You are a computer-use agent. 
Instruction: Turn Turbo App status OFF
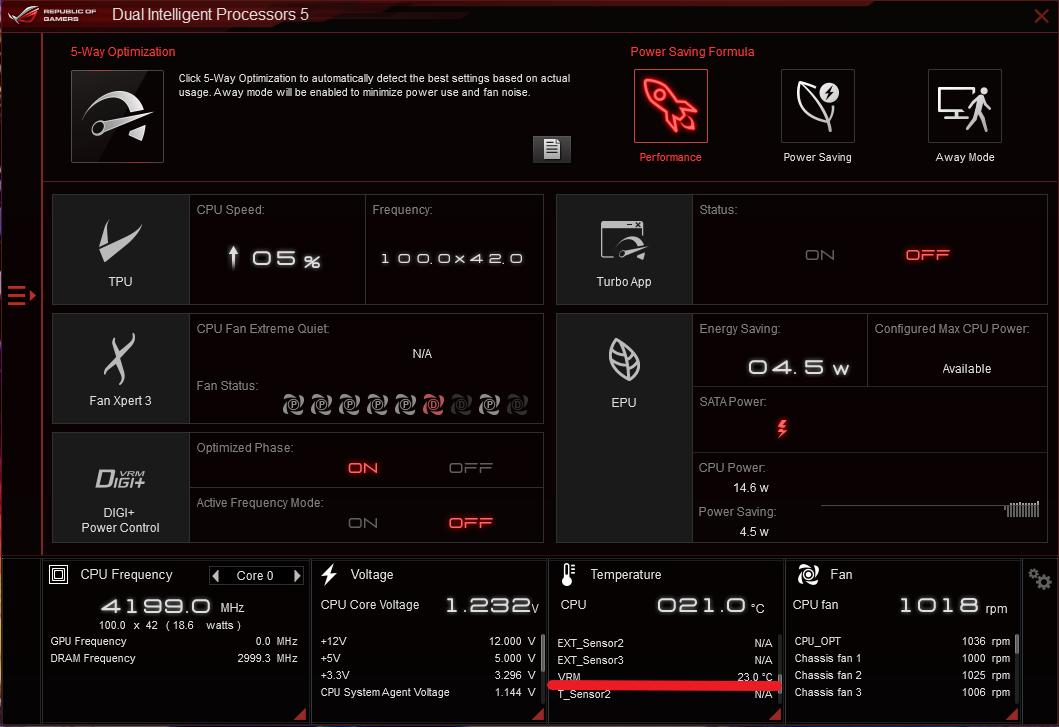pyautogui.click(x=927, y=255)
